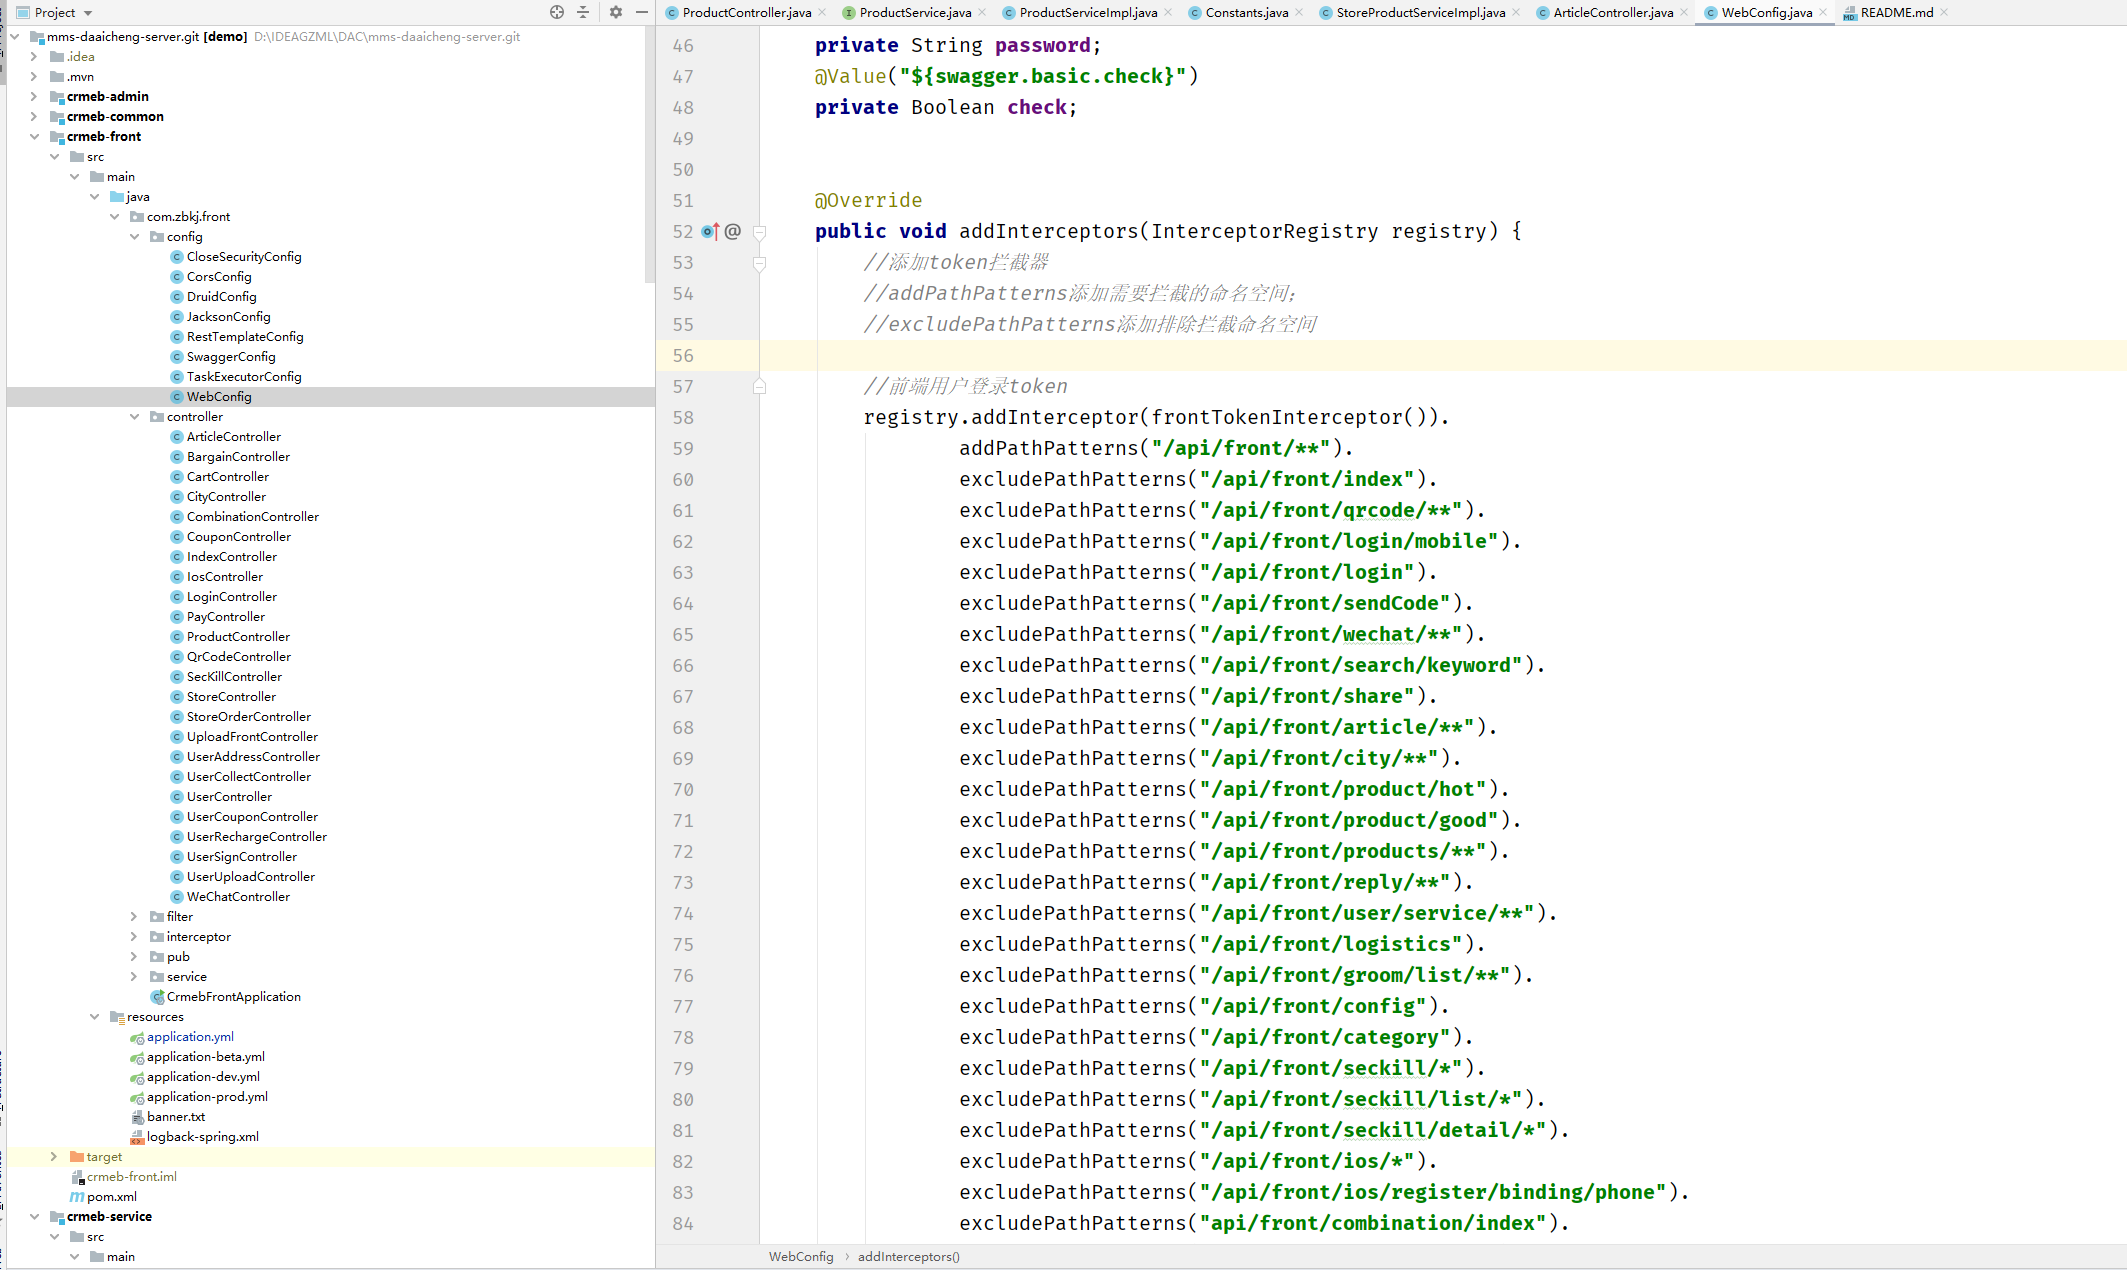Image resolution: width=2127 pixels, height=1270 pixels.
Task: Fold the comment block at line 53
Action: click(x=759, y=263)
